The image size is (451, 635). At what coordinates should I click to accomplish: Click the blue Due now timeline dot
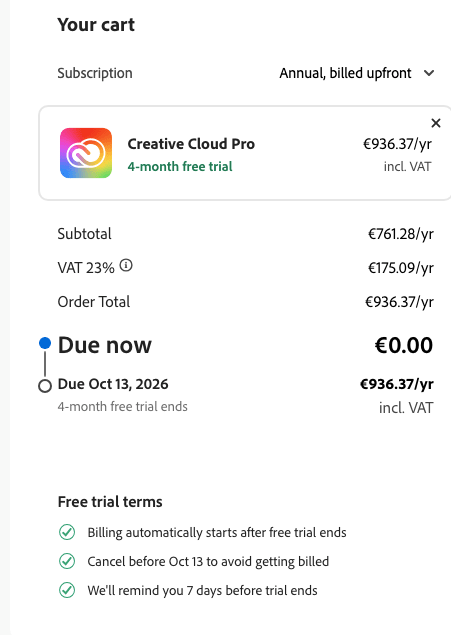tap(45, 343)
